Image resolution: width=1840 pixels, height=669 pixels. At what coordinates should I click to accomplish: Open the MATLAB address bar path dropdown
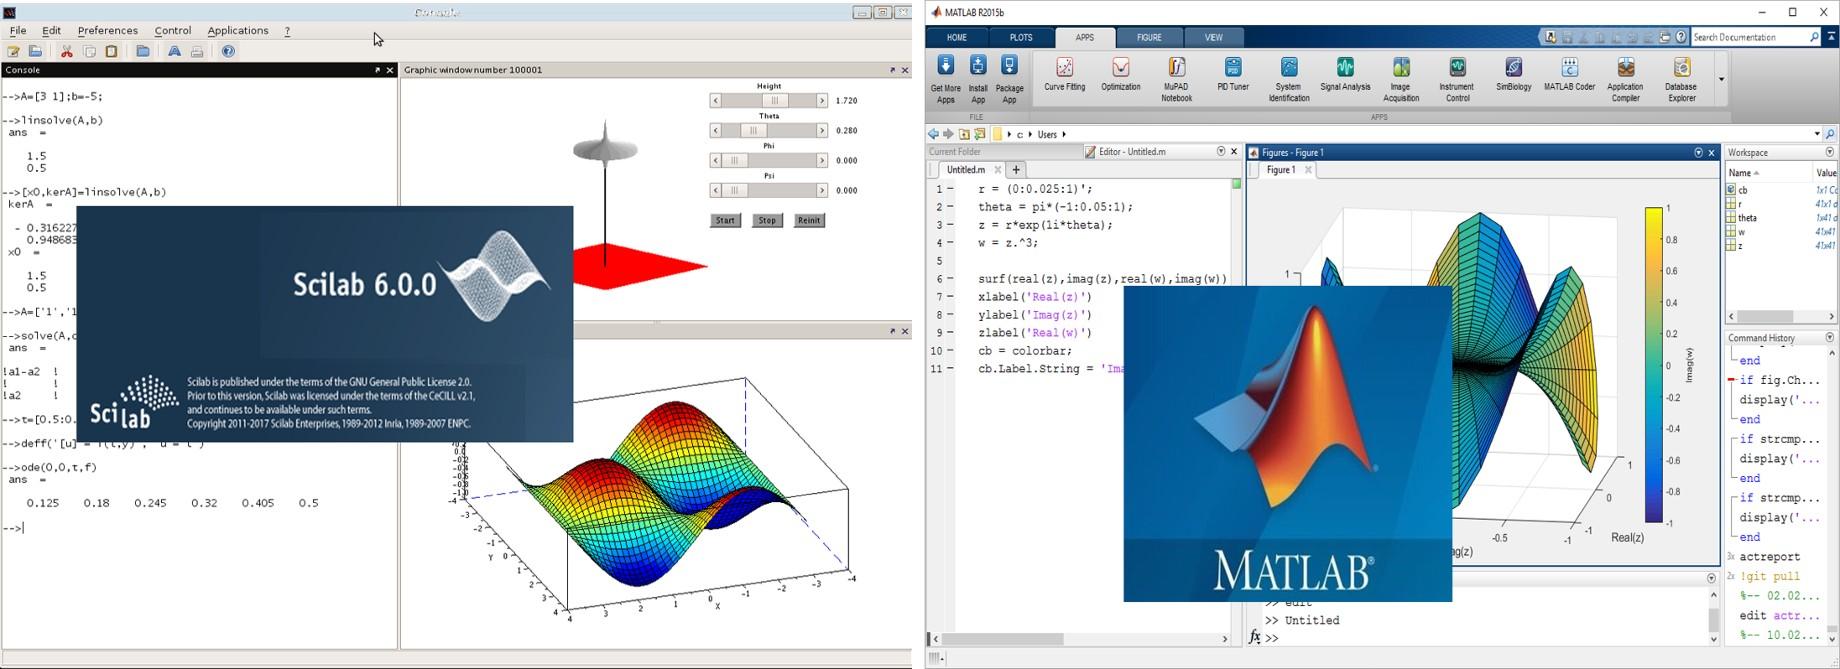coord(1816,134)
